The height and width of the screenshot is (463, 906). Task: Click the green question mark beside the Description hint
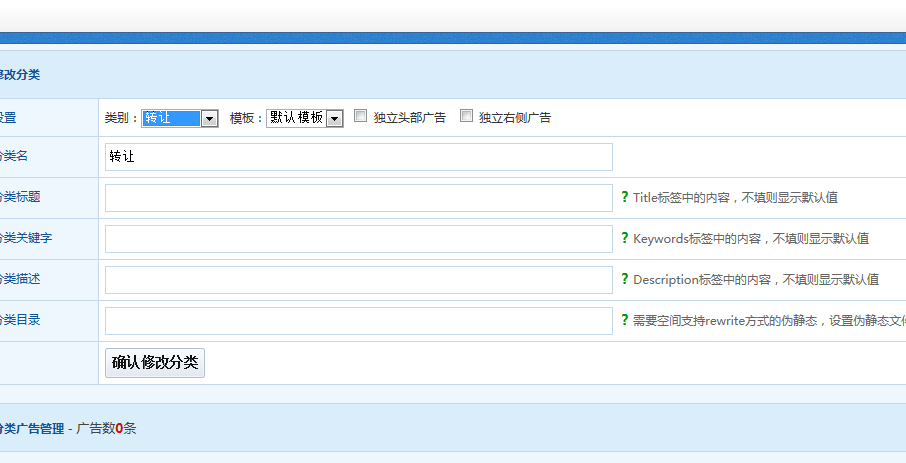[x=624, y=279]
